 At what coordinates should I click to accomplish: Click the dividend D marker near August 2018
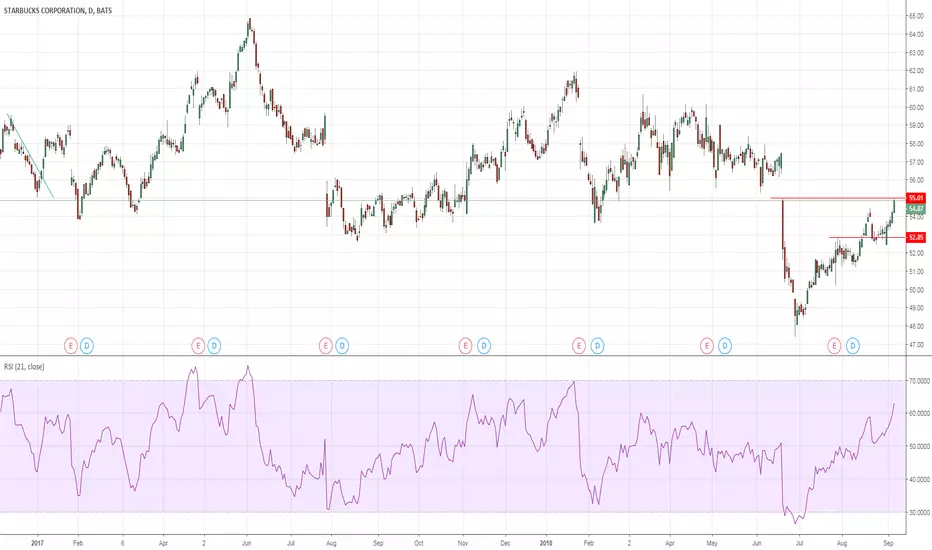click(x=853, y=345)
